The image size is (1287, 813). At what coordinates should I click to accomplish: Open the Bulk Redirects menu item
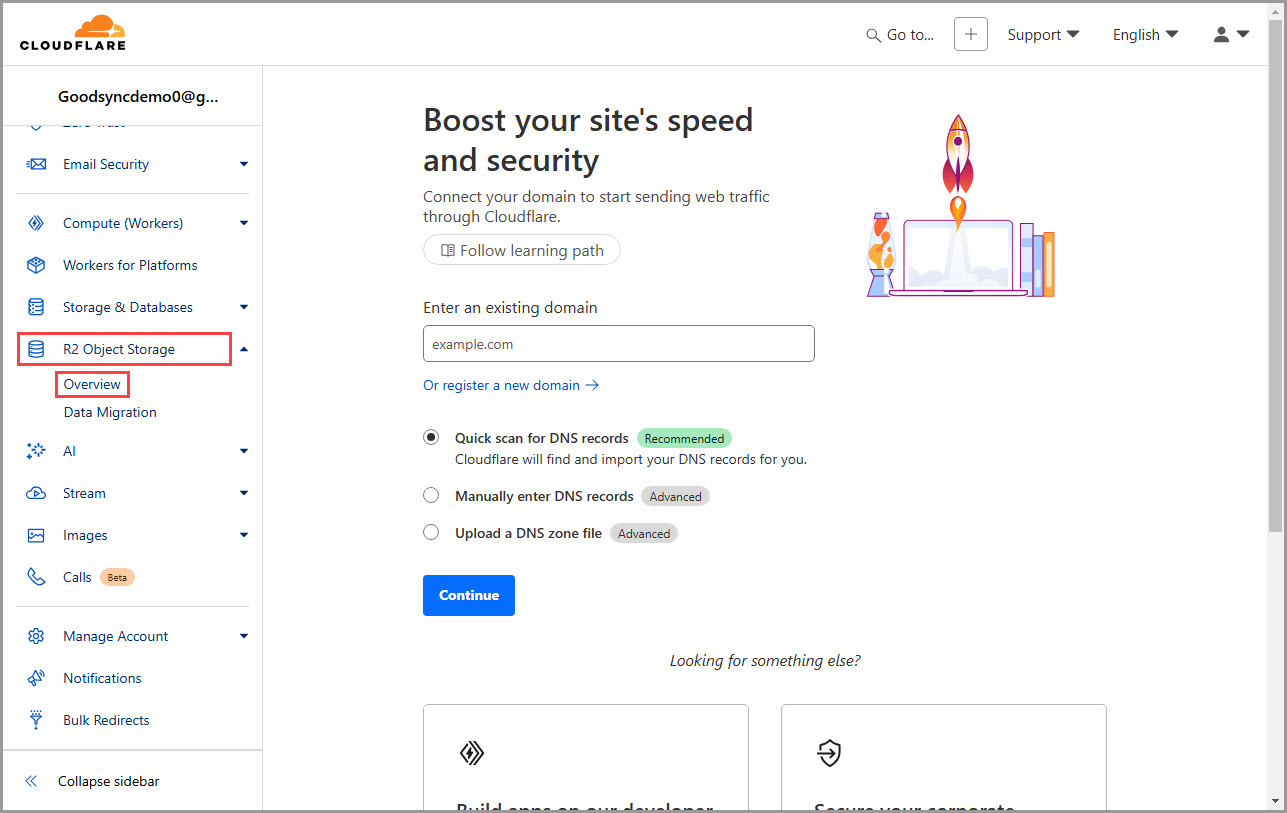click(106, 720)
